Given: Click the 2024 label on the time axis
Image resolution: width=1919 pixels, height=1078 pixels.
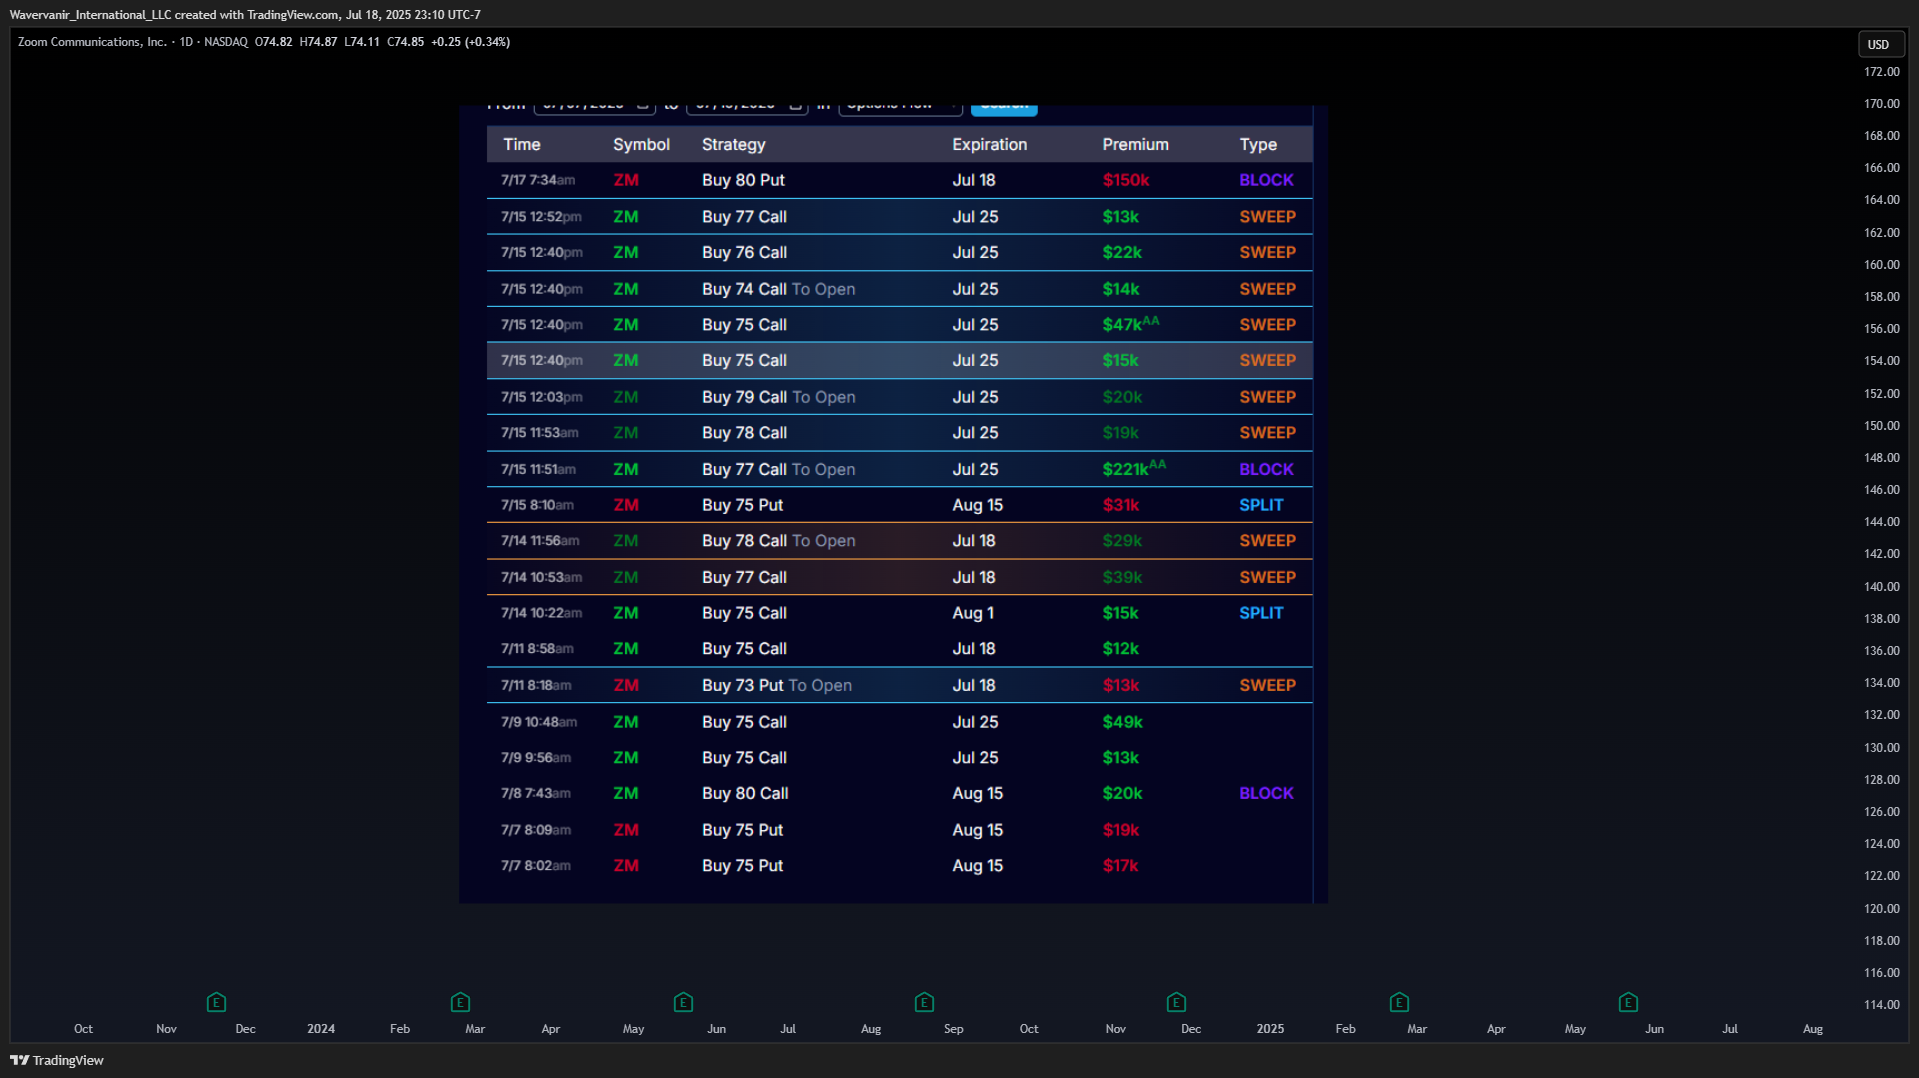Looking at the screenshot, I should 321,1029.
